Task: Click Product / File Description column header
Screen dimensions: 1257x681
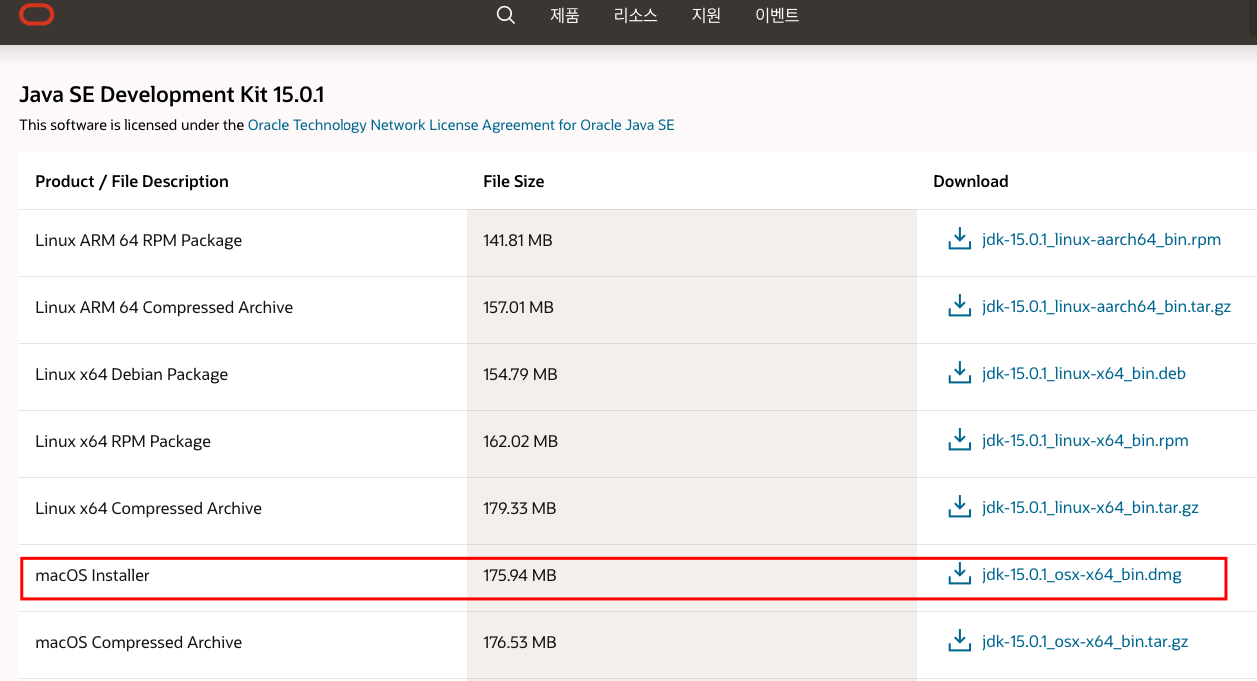Action: point(132,181)
